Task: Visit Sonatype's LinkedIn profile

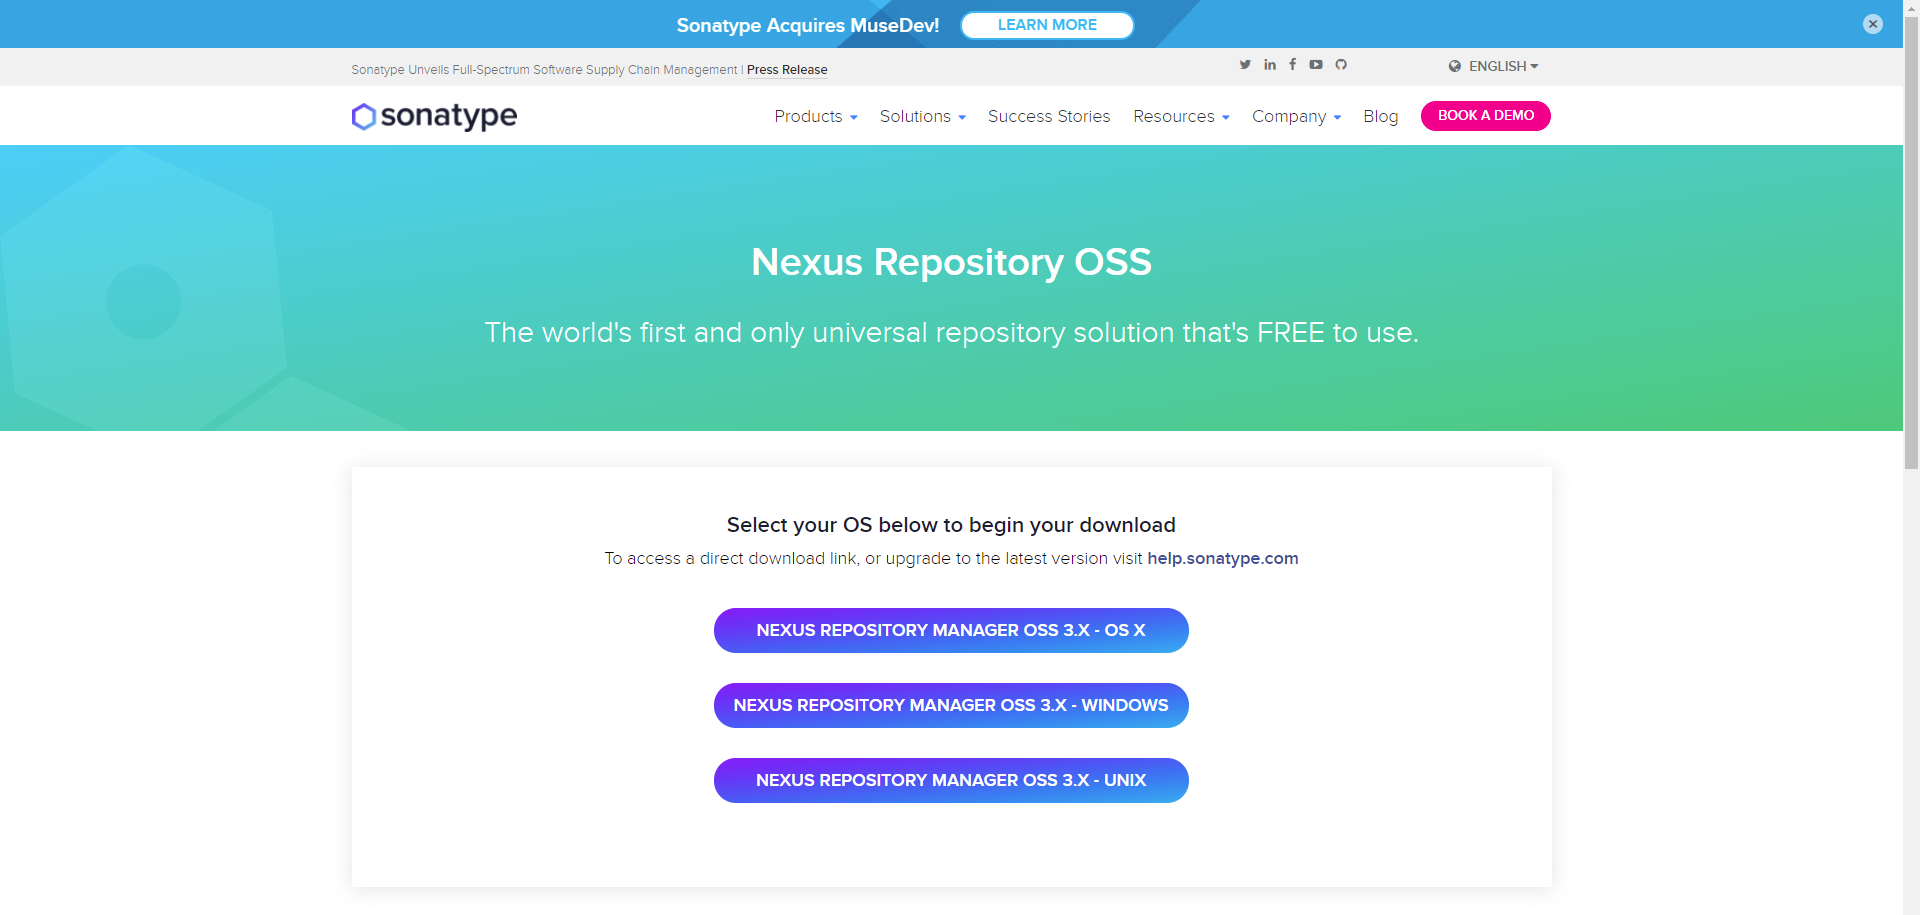Action: tap(1269, 65)
